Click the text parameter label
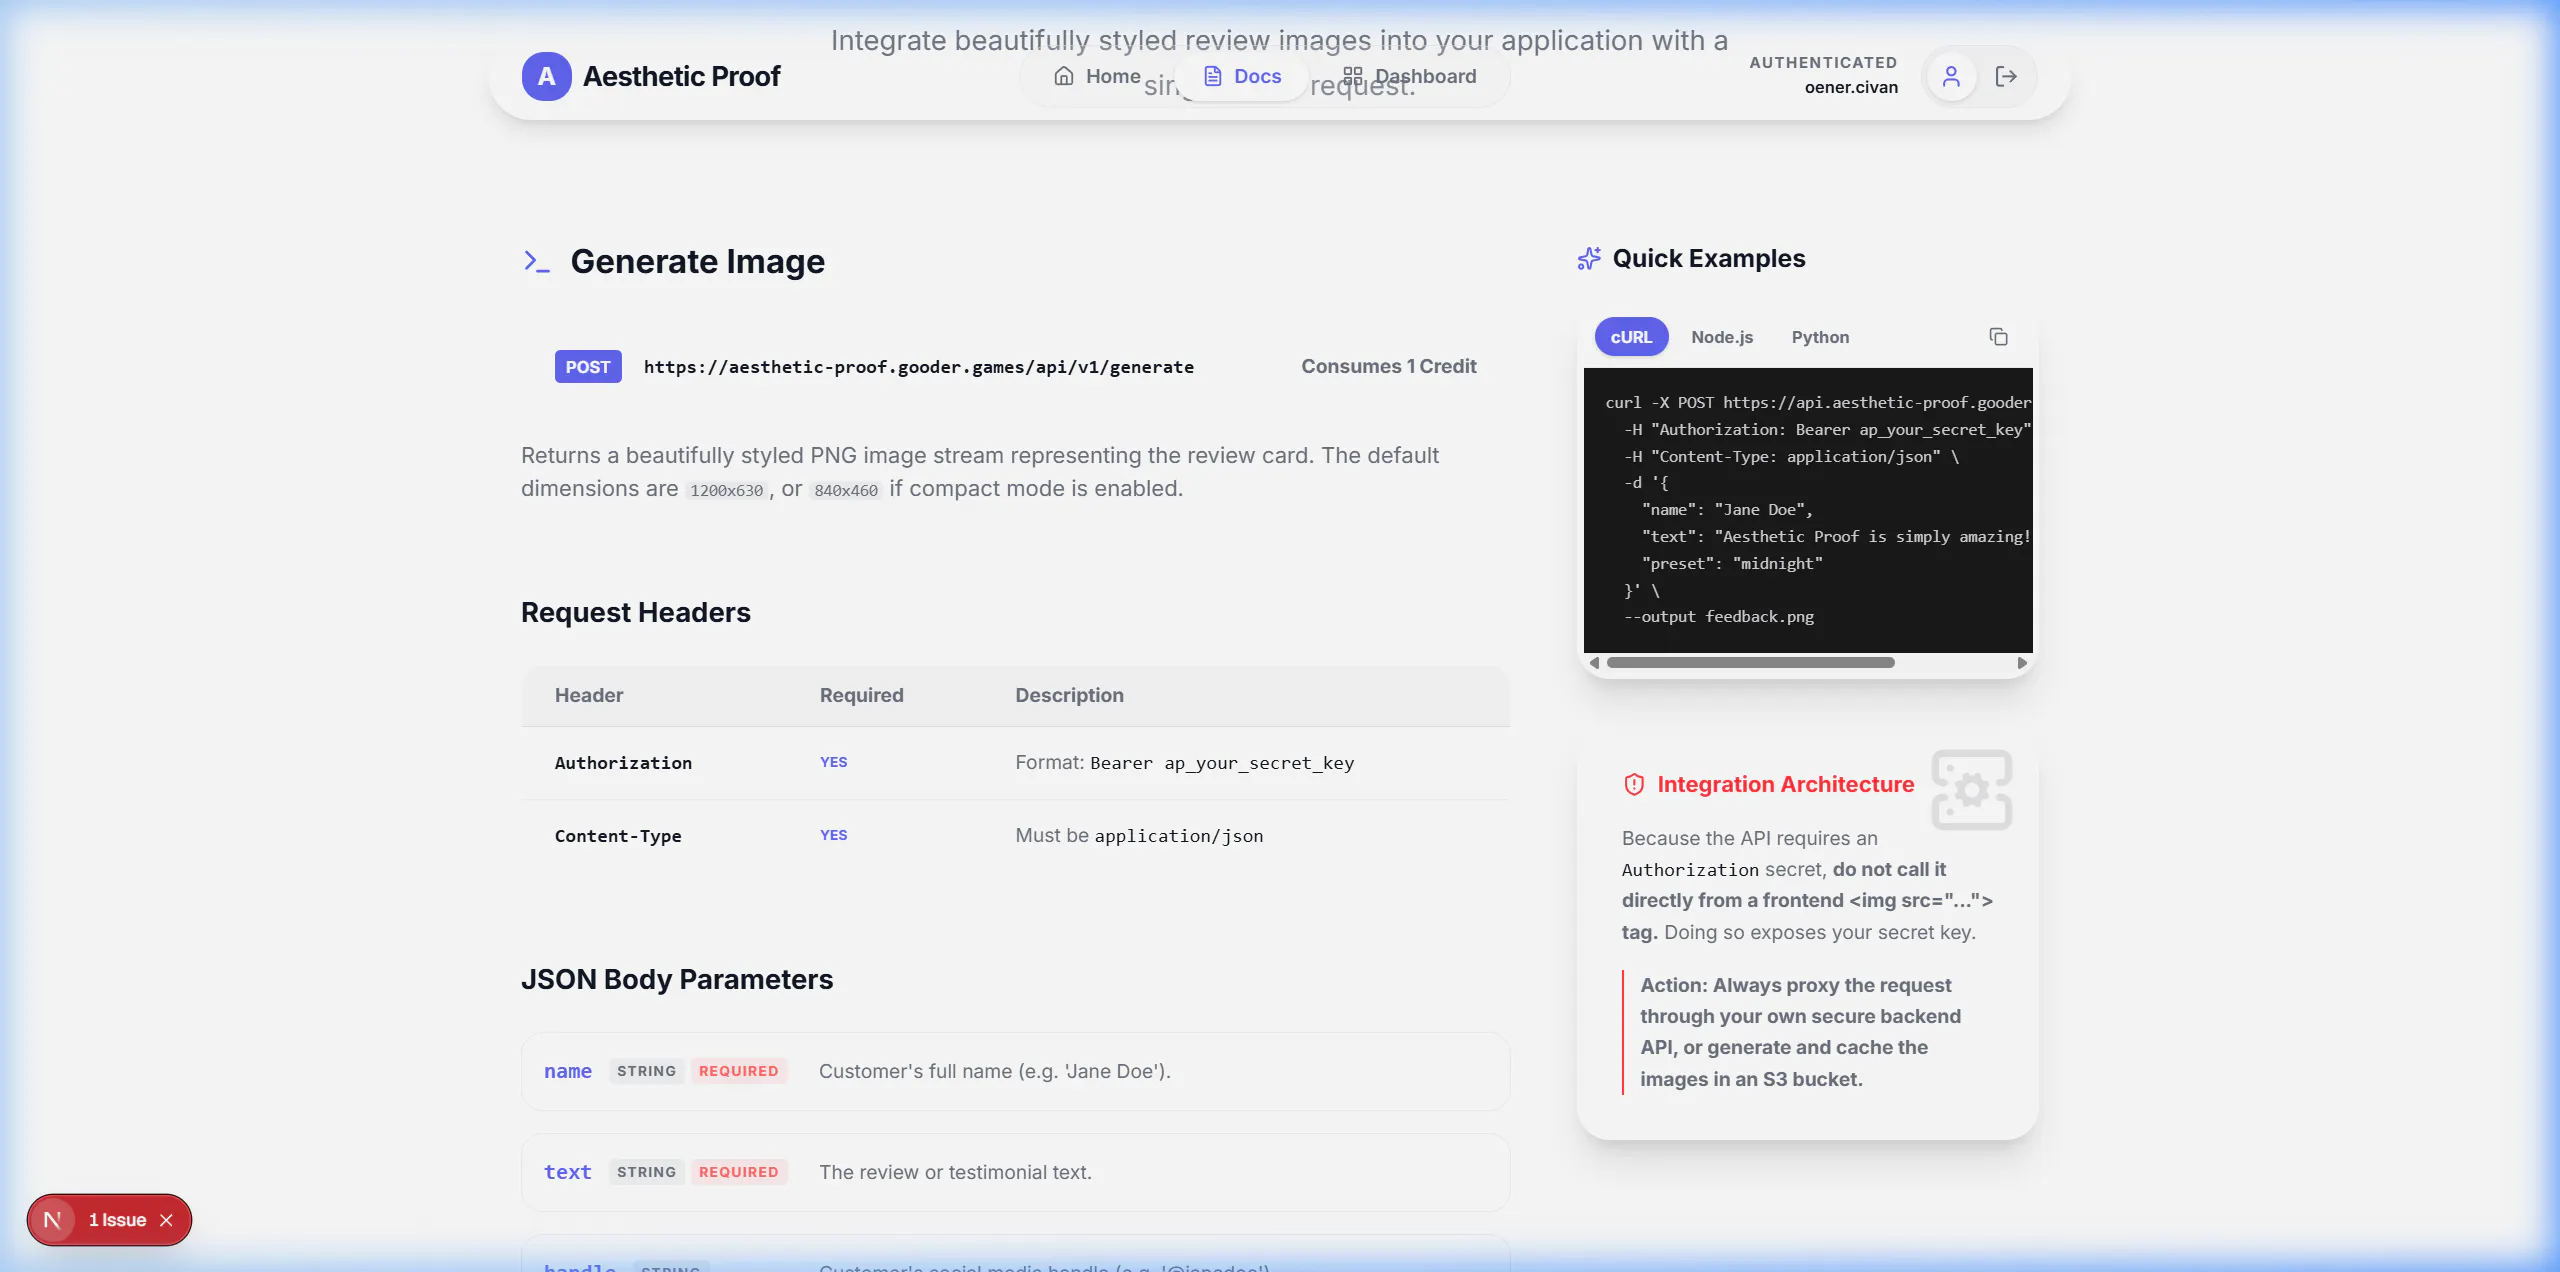The image size is (2560, 1272). (568, 1172)
